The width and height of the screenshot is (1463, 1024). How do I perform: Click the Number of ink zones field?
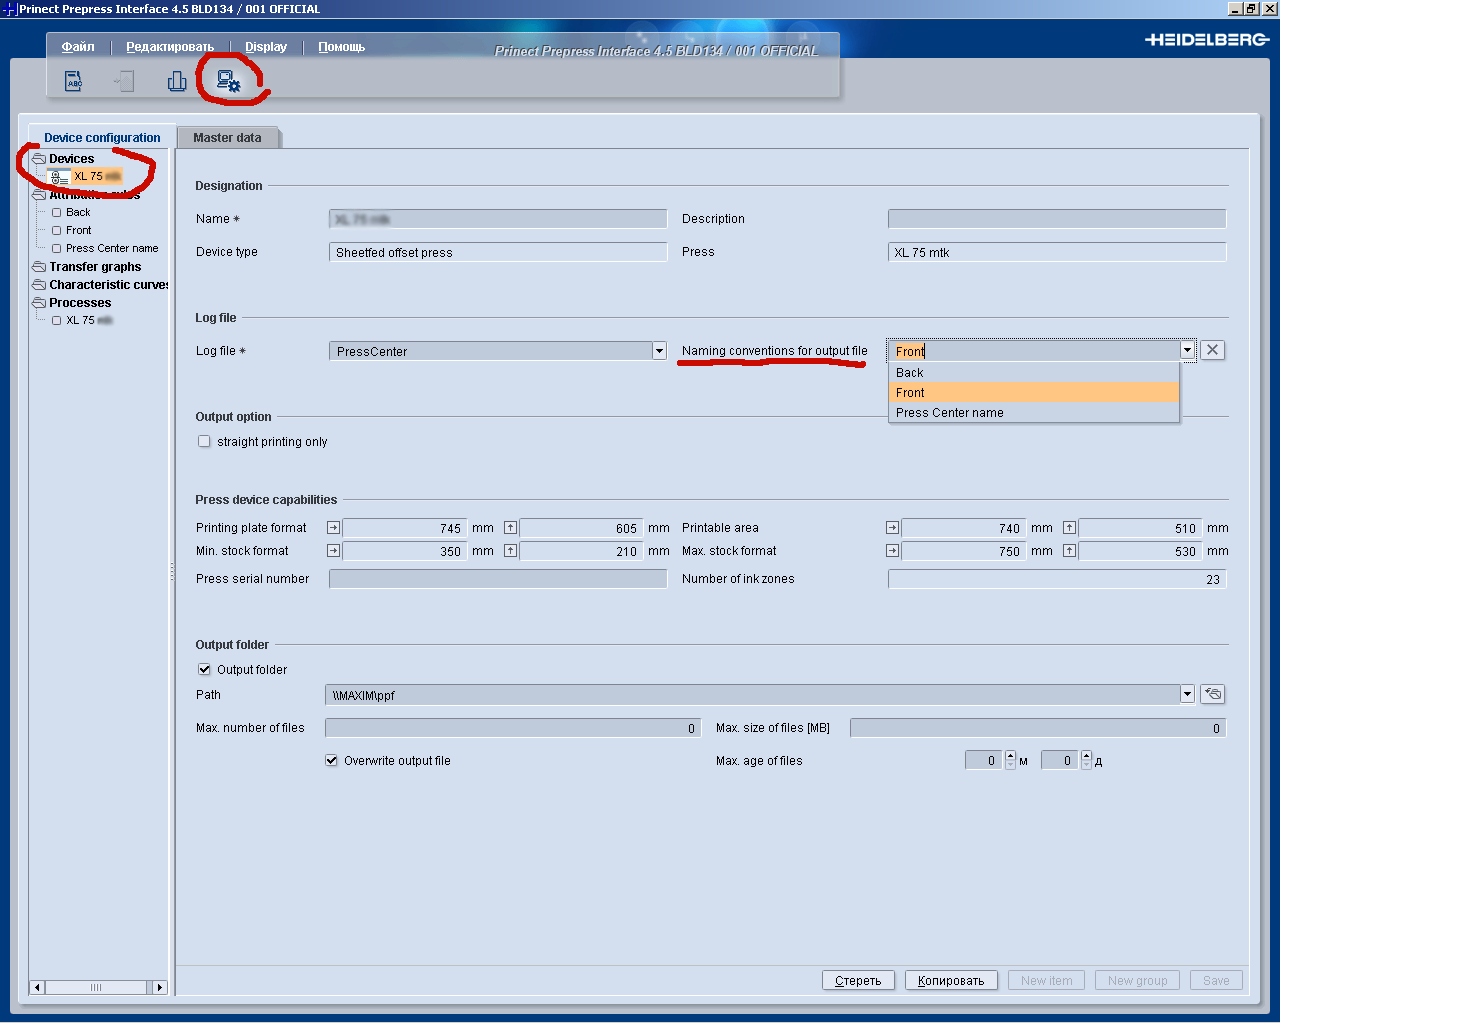click(x=1057, y=579)
